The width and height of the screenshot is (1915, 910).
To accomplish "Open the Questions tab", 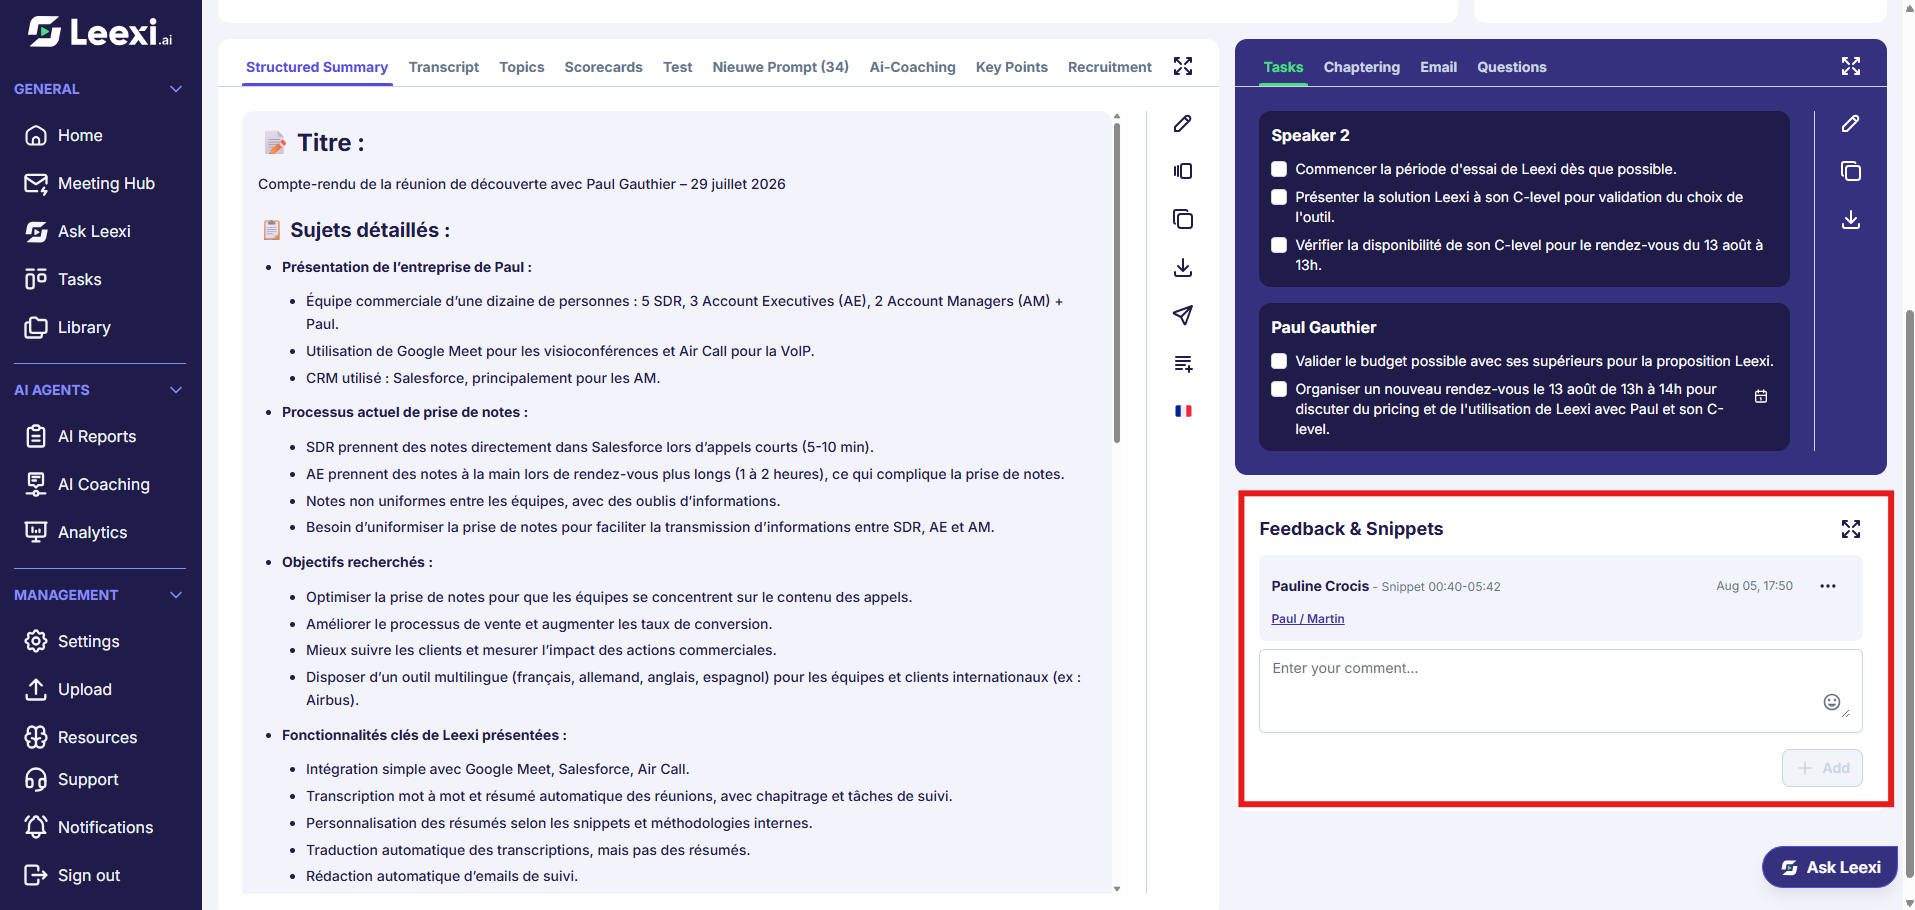I will 1511,67.
